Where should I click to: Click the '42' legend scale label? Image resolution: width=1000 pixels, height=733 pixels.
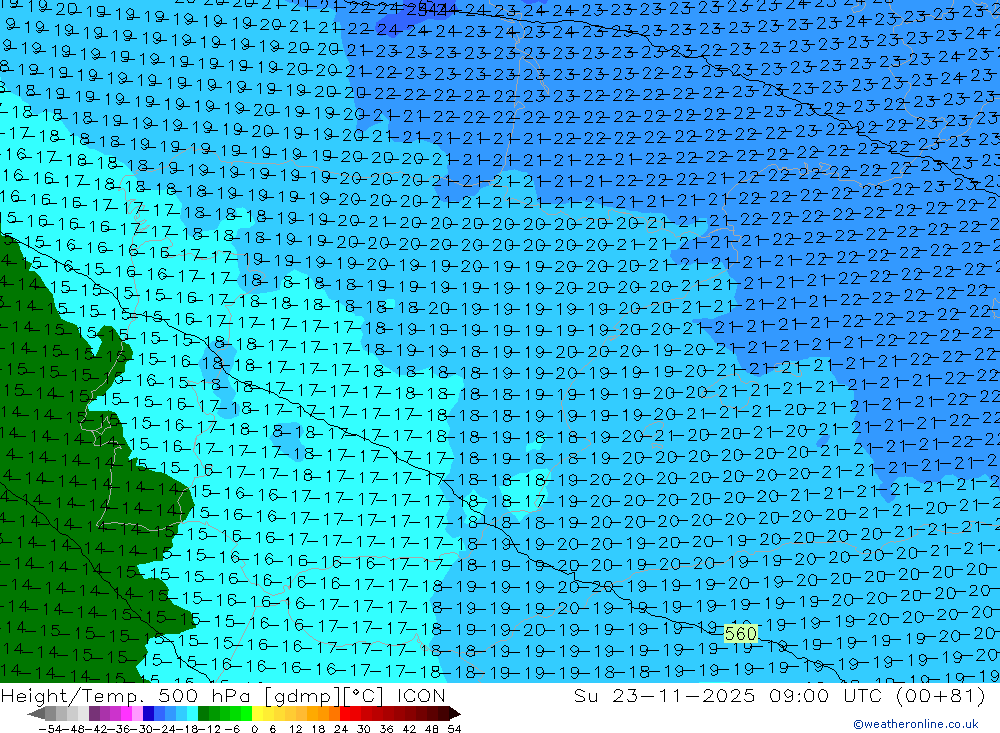[x=409, y=729]
